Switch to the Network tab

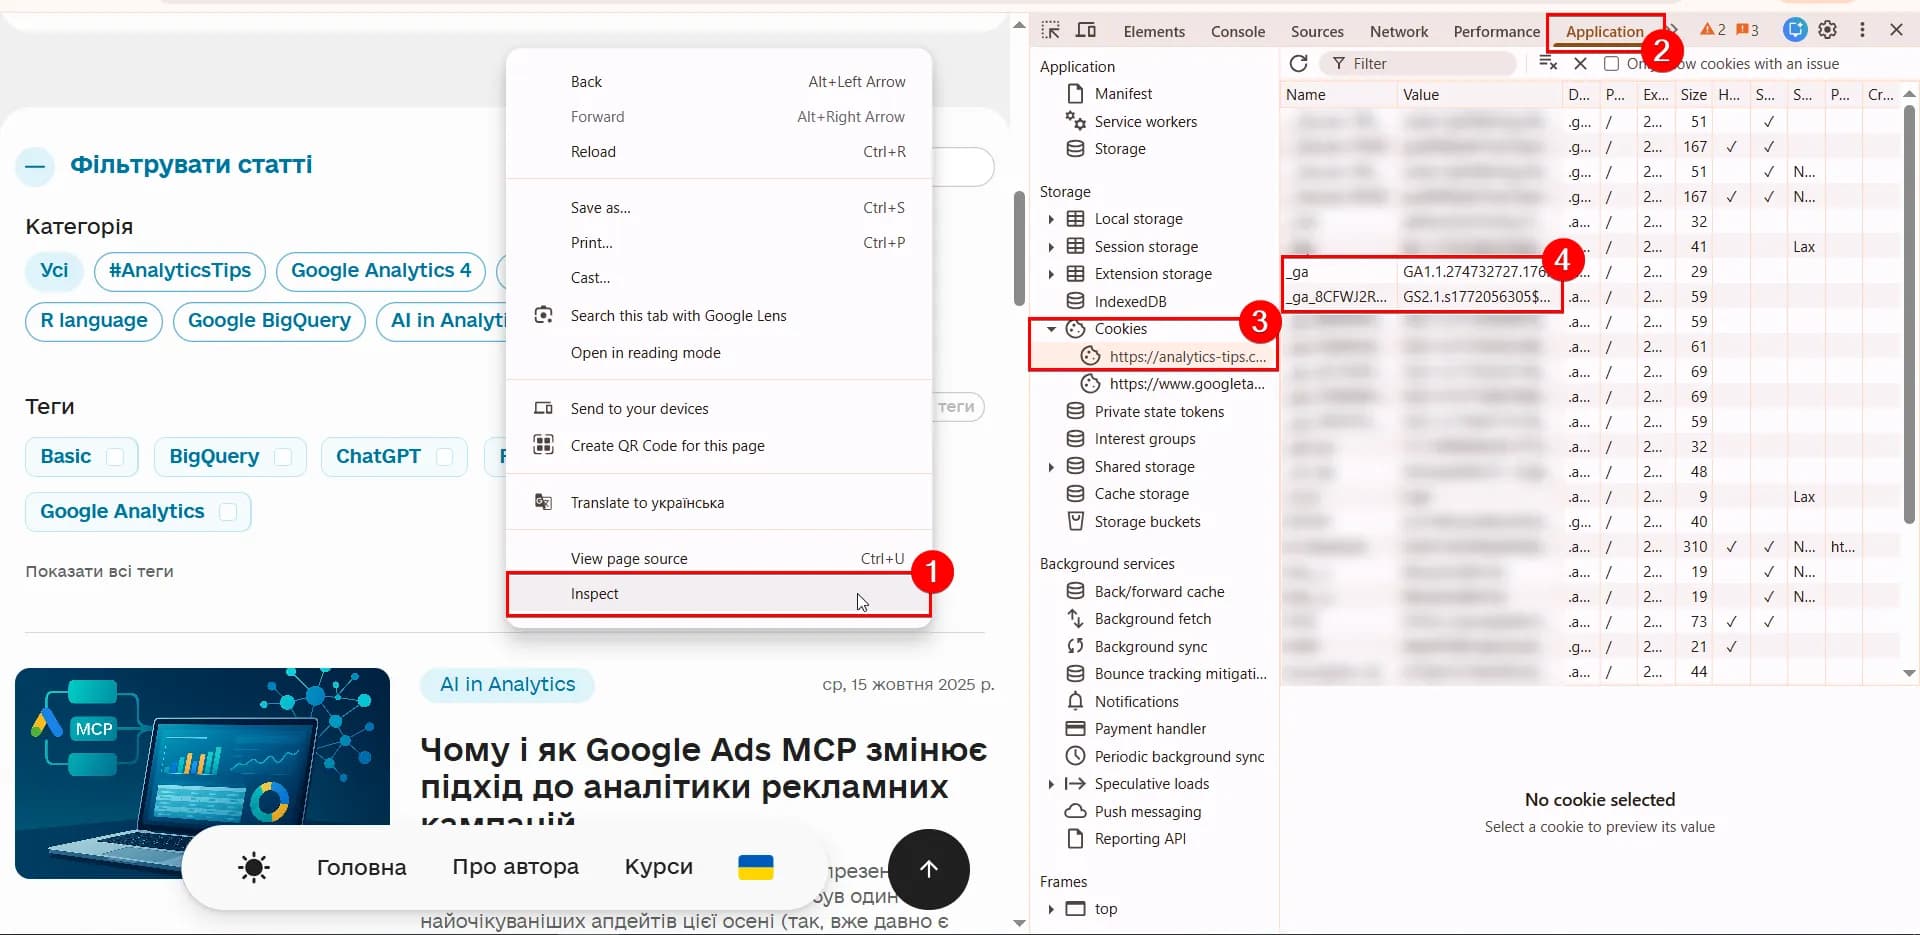tap(1398, 31)
